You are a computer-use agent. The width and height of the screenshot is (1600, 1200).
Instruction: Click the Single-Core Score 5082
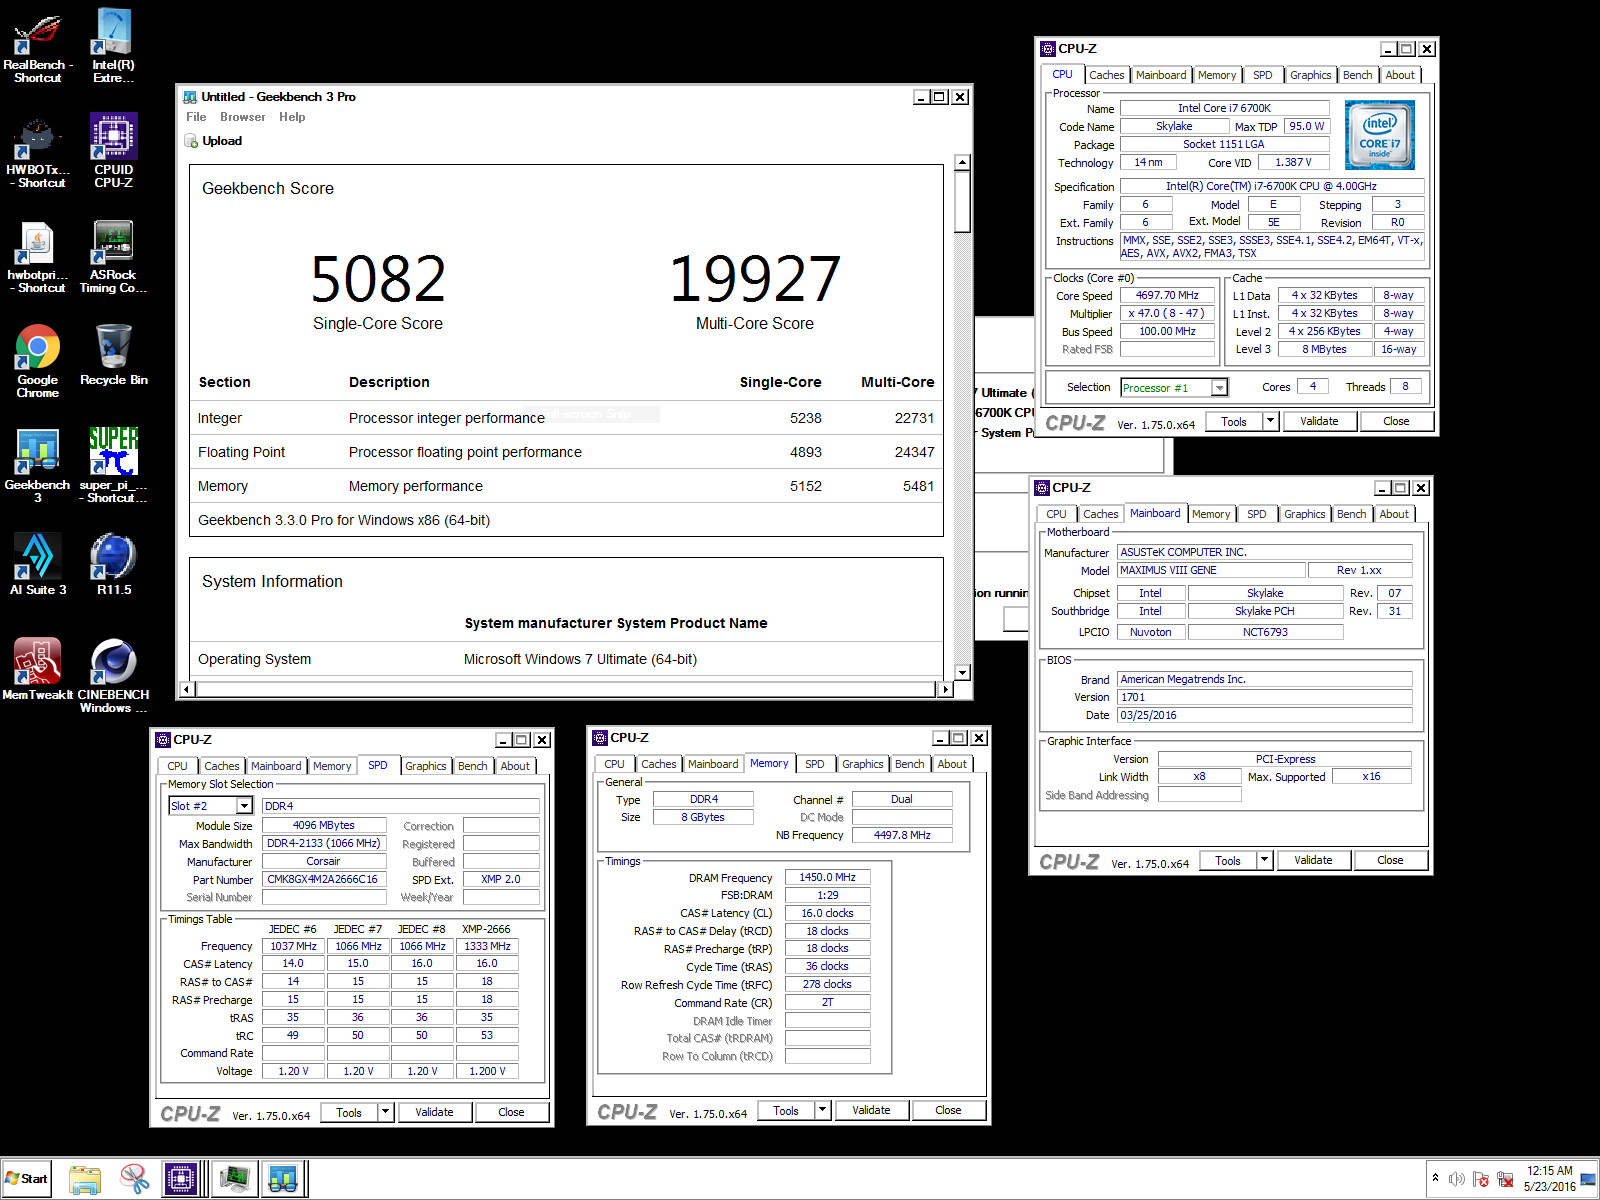tap(378, 279)
